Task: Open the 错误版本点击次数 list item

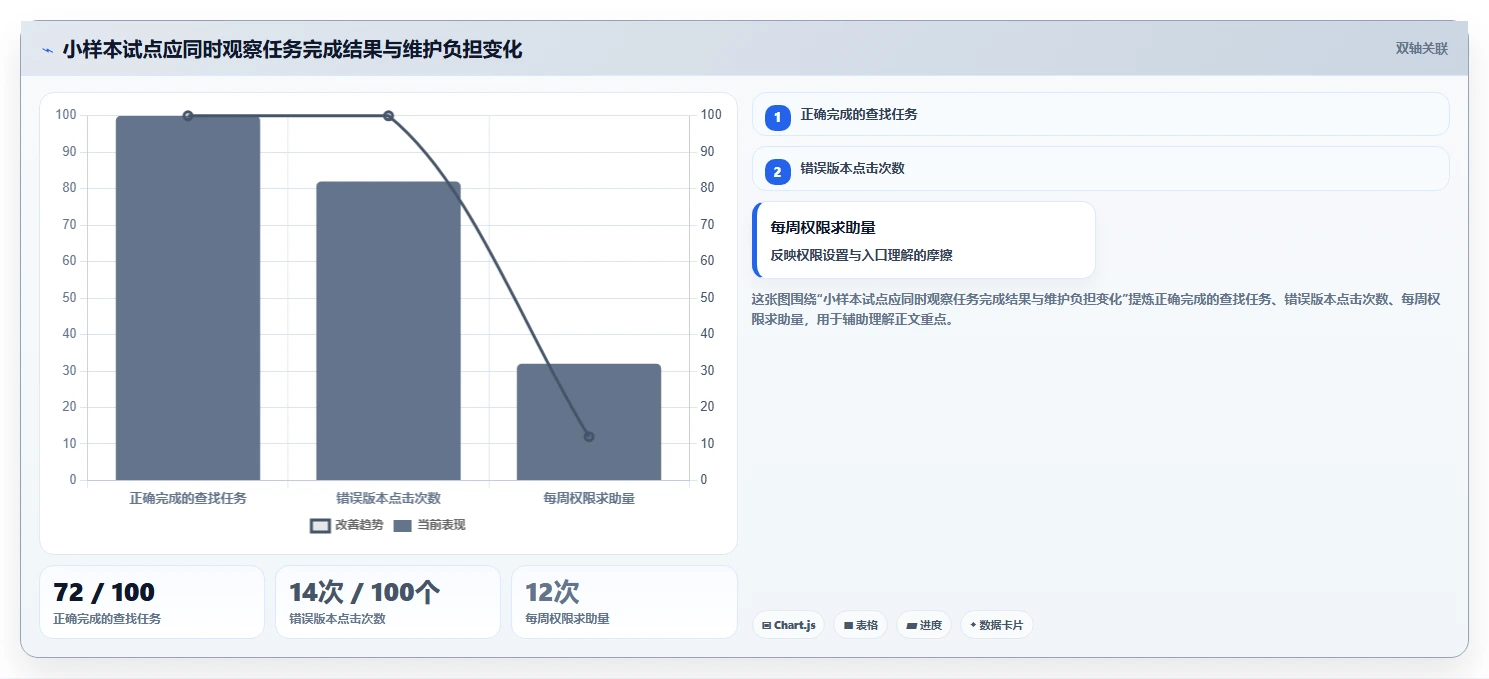Action: point(1100,168)
